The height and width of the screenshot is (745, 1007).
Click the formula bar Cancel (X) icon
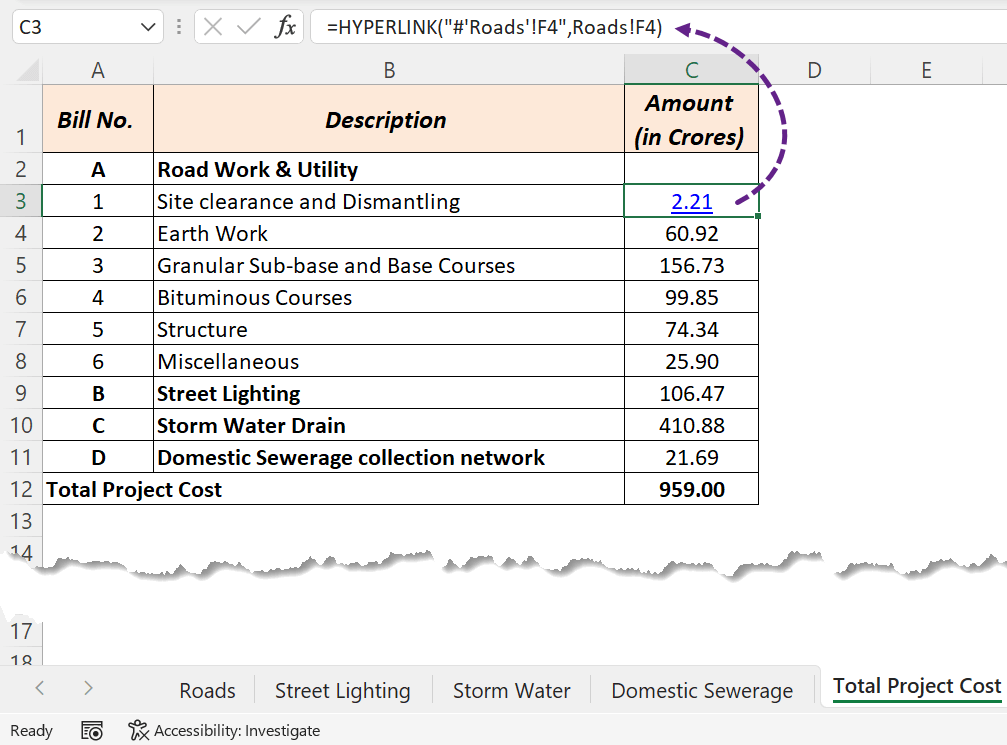pos(213,27)
